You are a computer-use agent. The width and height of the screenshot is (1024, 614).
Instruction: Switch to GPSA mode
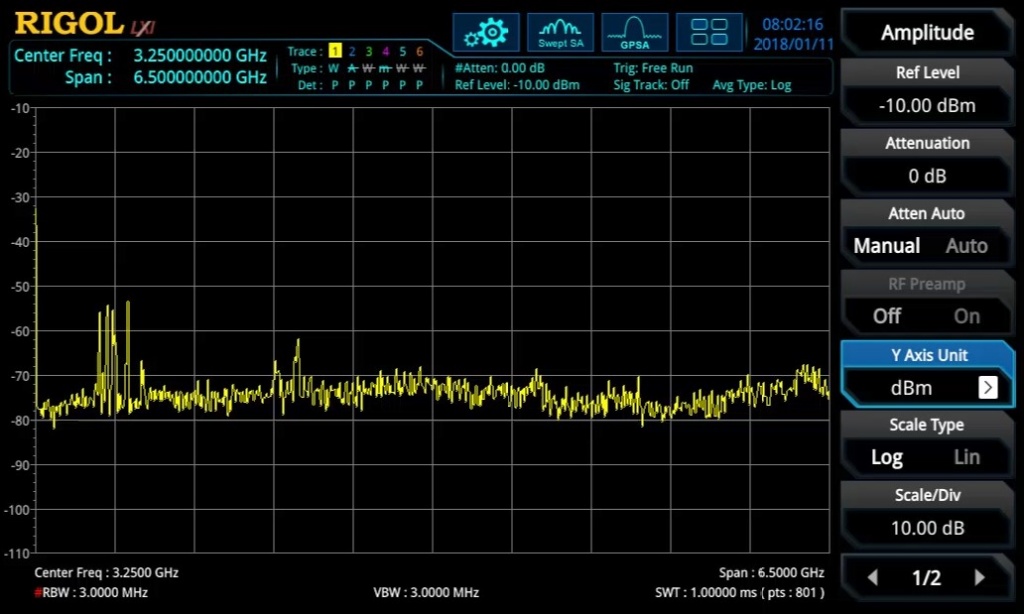[x=634, y=31]
